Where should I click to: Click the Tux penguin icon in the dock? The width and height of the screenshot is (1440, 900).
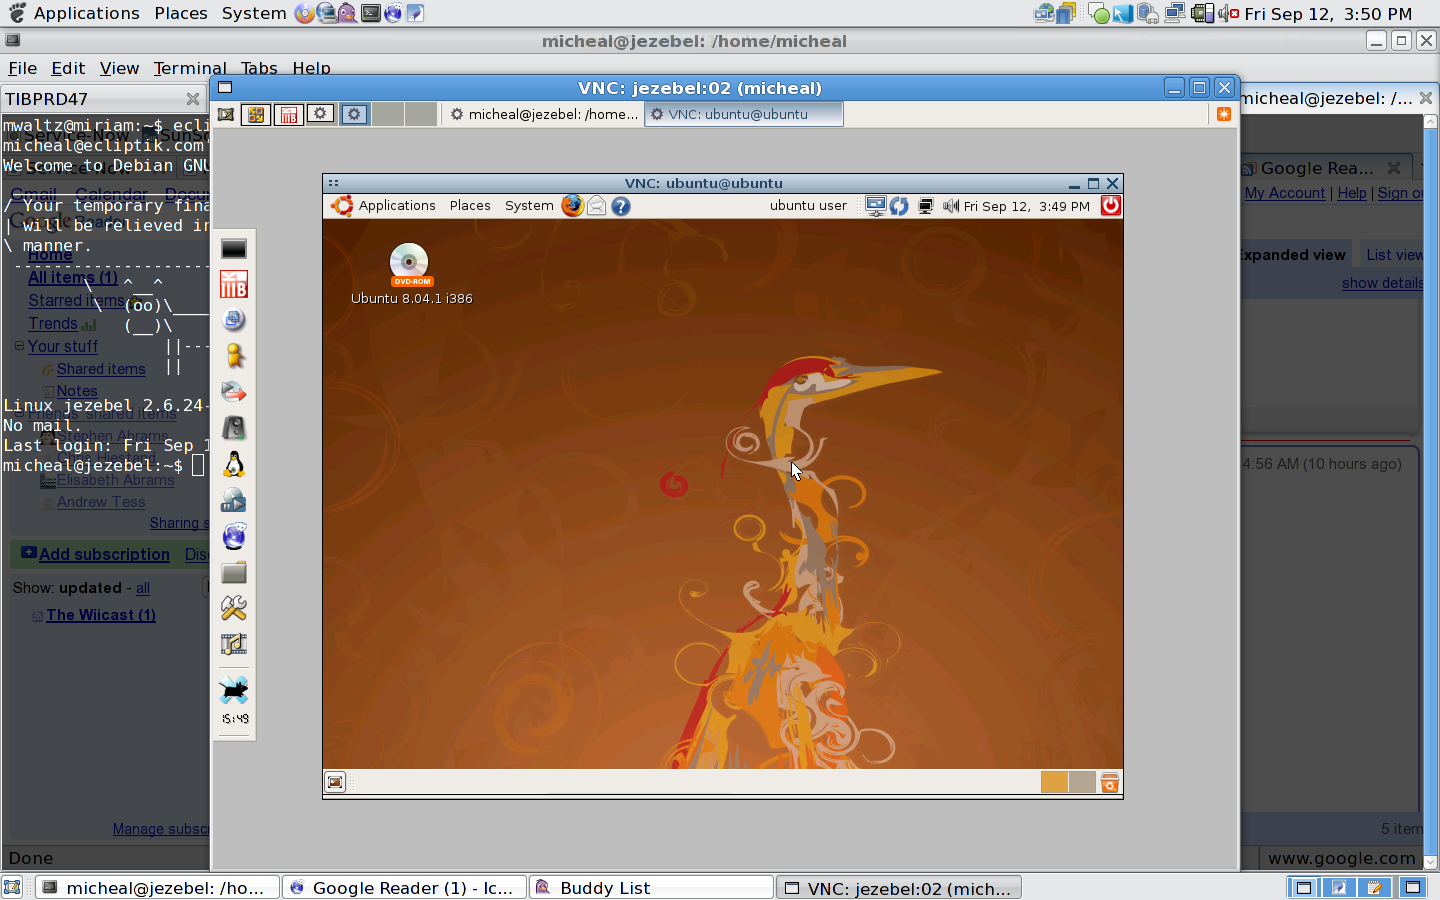pyautogui.click(x=234, y=464)
